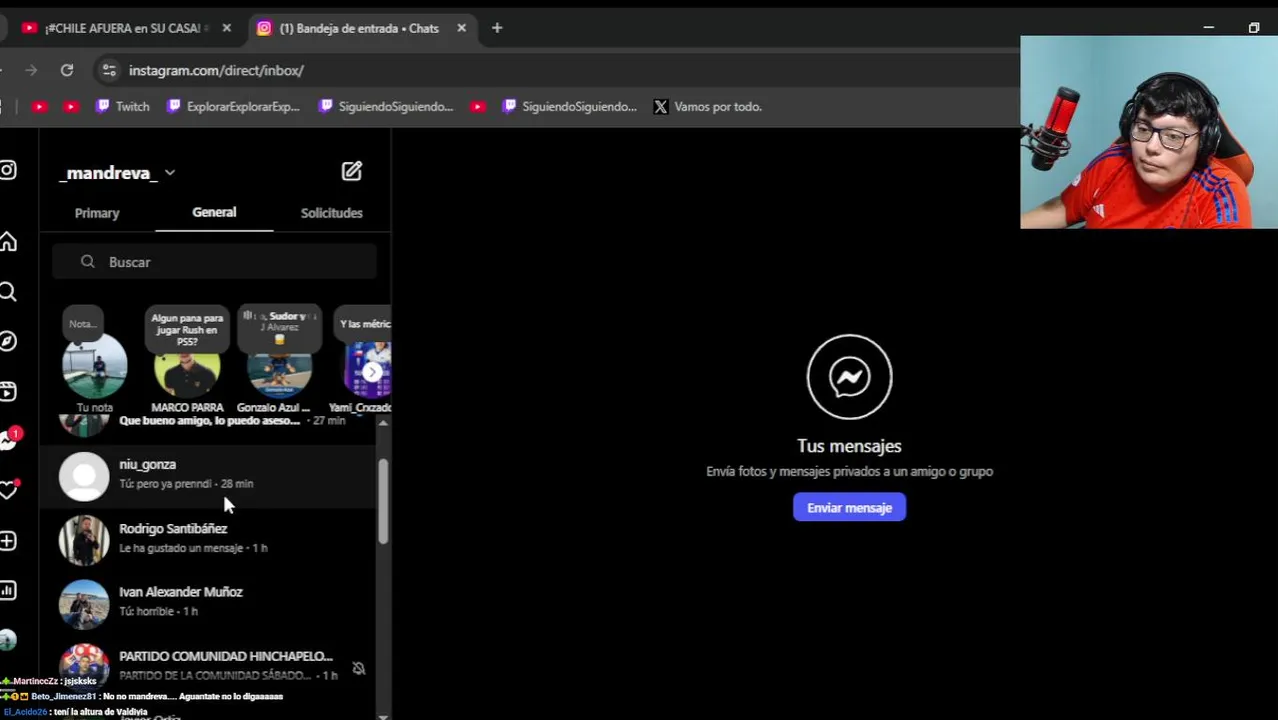Image resolution: width=1278 pixels, height=720 pixels.
Task: Click the Enviar mensaje button
Action: [849, 508]
